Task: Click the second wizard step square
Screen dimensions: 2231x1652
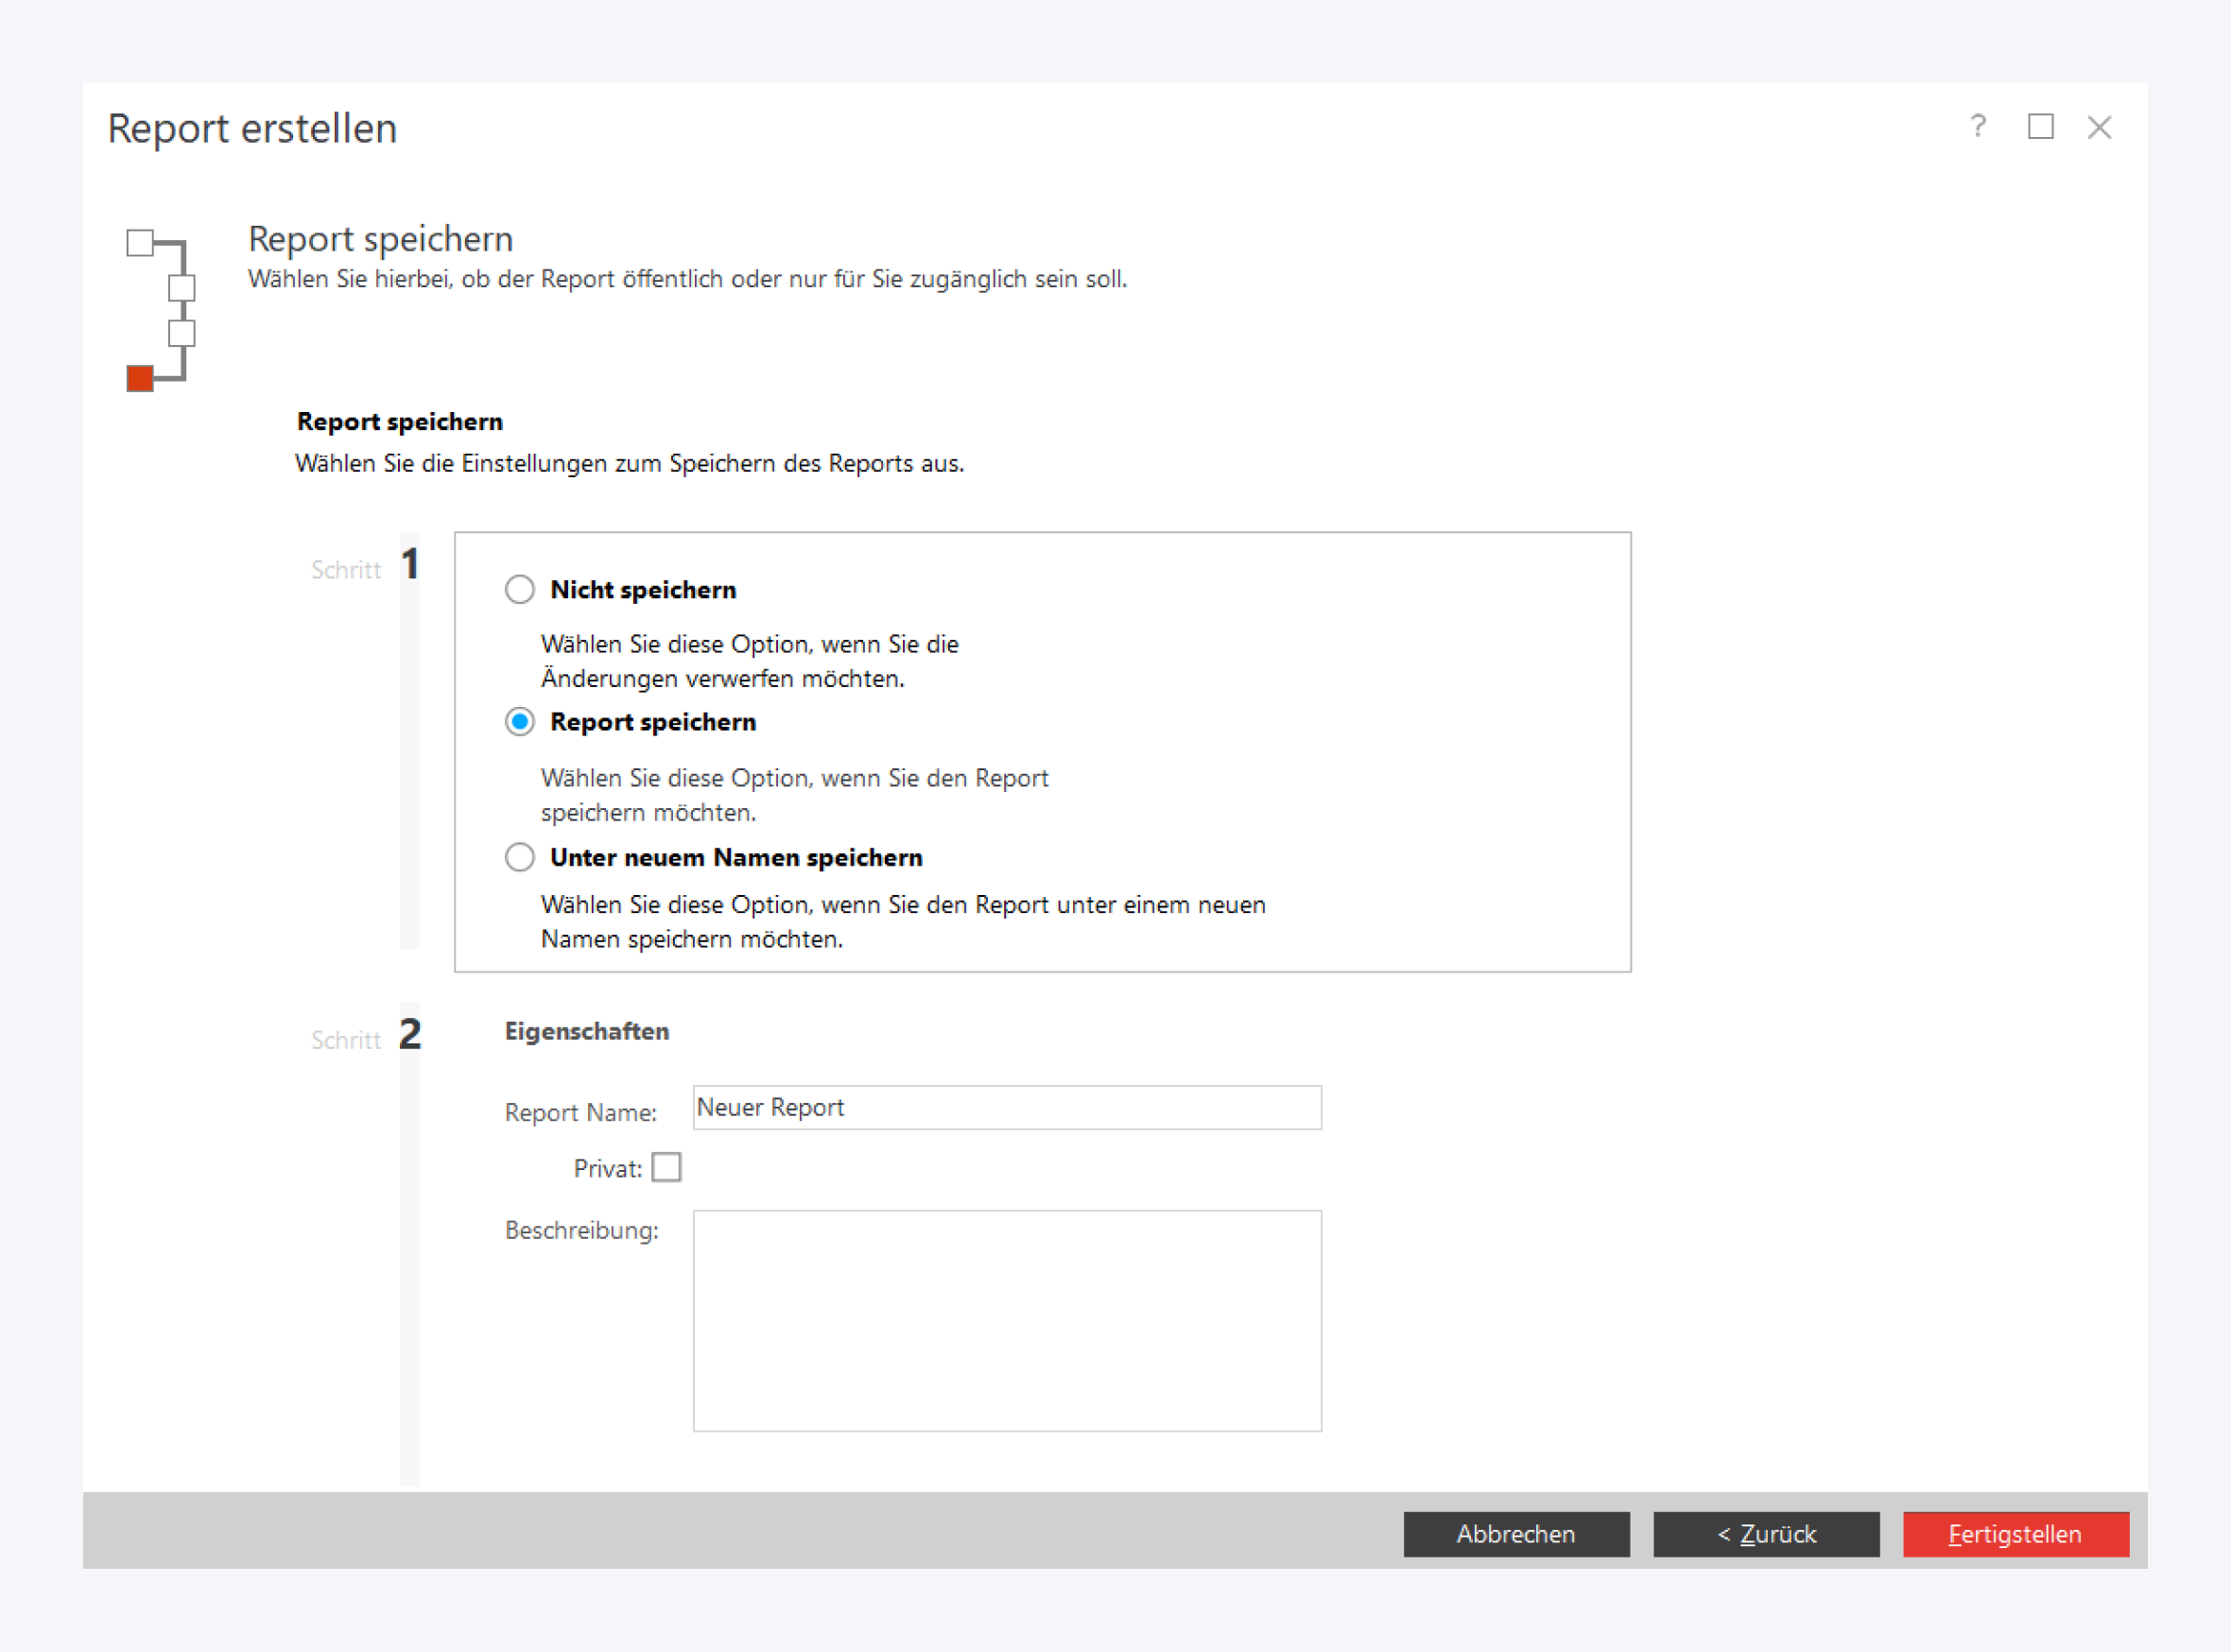Action: pos(182,288)
